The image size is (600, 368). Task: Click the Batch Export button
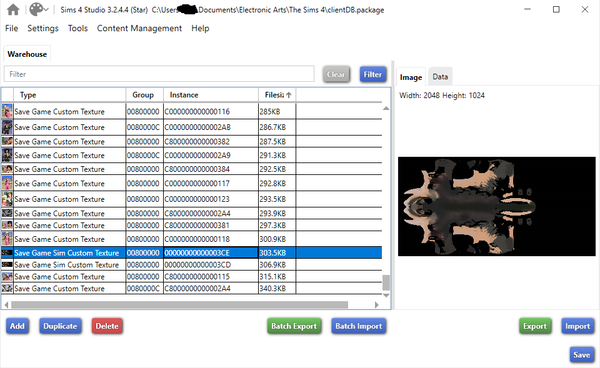pos(294,326)
